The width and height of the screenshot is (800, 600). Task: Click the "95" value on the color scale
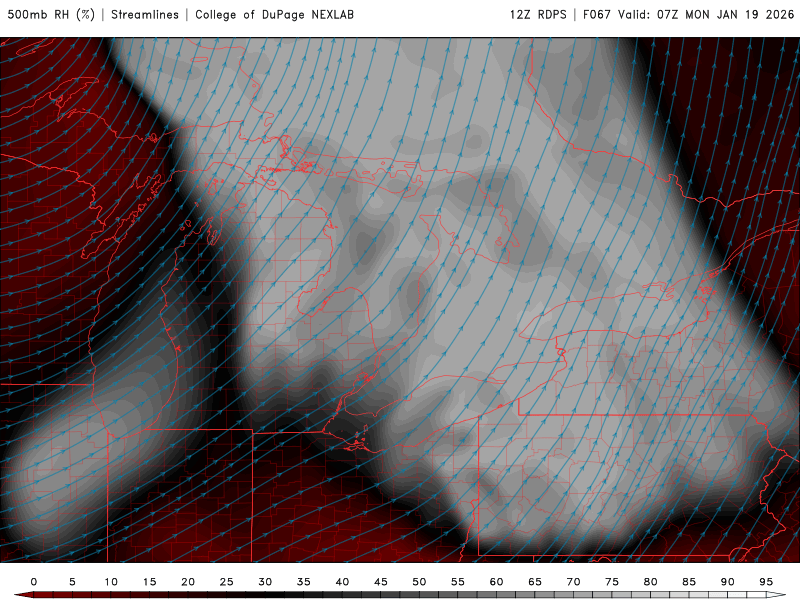(x=766, y=582)
